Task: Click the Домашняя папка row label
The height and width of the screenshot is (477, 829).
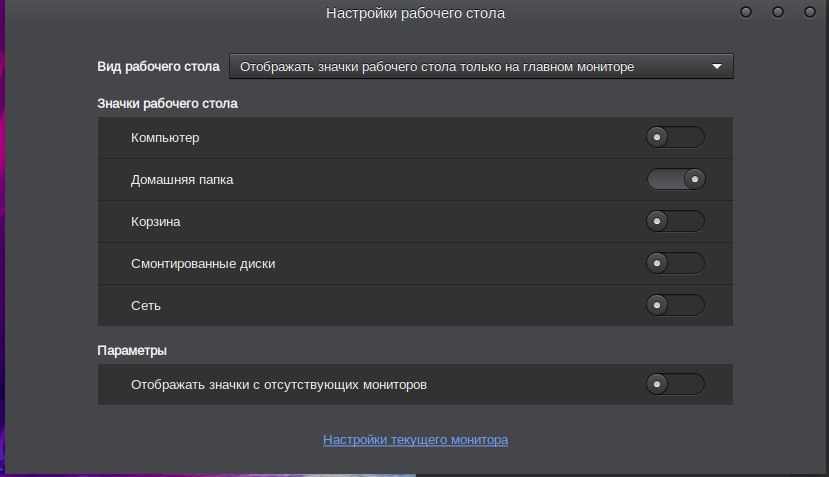Action: [x=182, y=180]
